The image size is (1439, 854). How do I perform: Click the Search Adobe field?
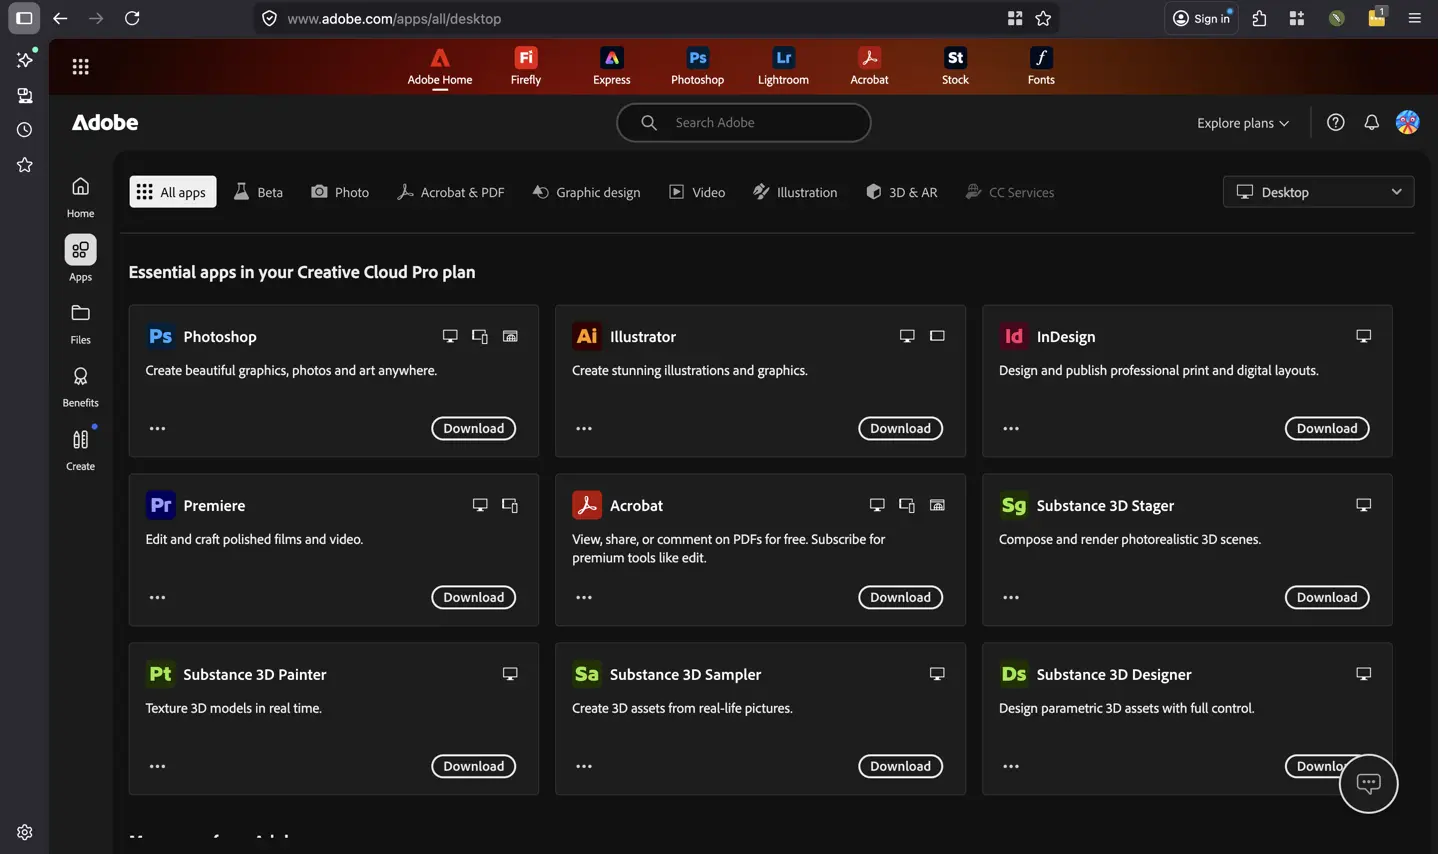tap(743, 122)
